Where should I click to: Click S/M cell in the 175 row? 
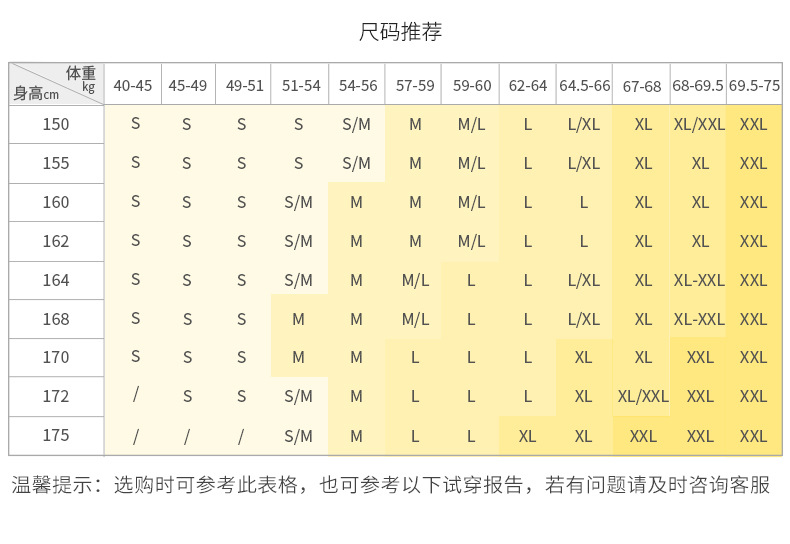(x=298, y=436)
